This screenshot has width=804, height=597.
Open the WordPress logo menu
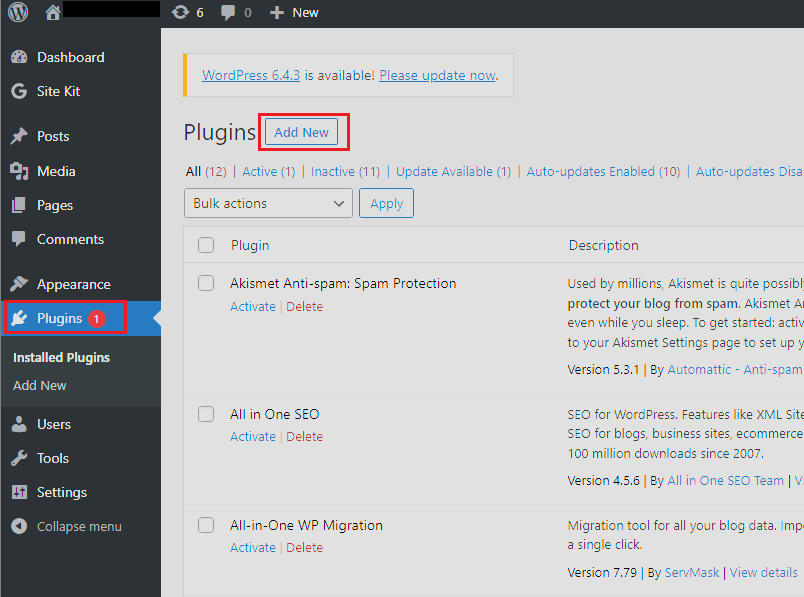tap(18, 12)
